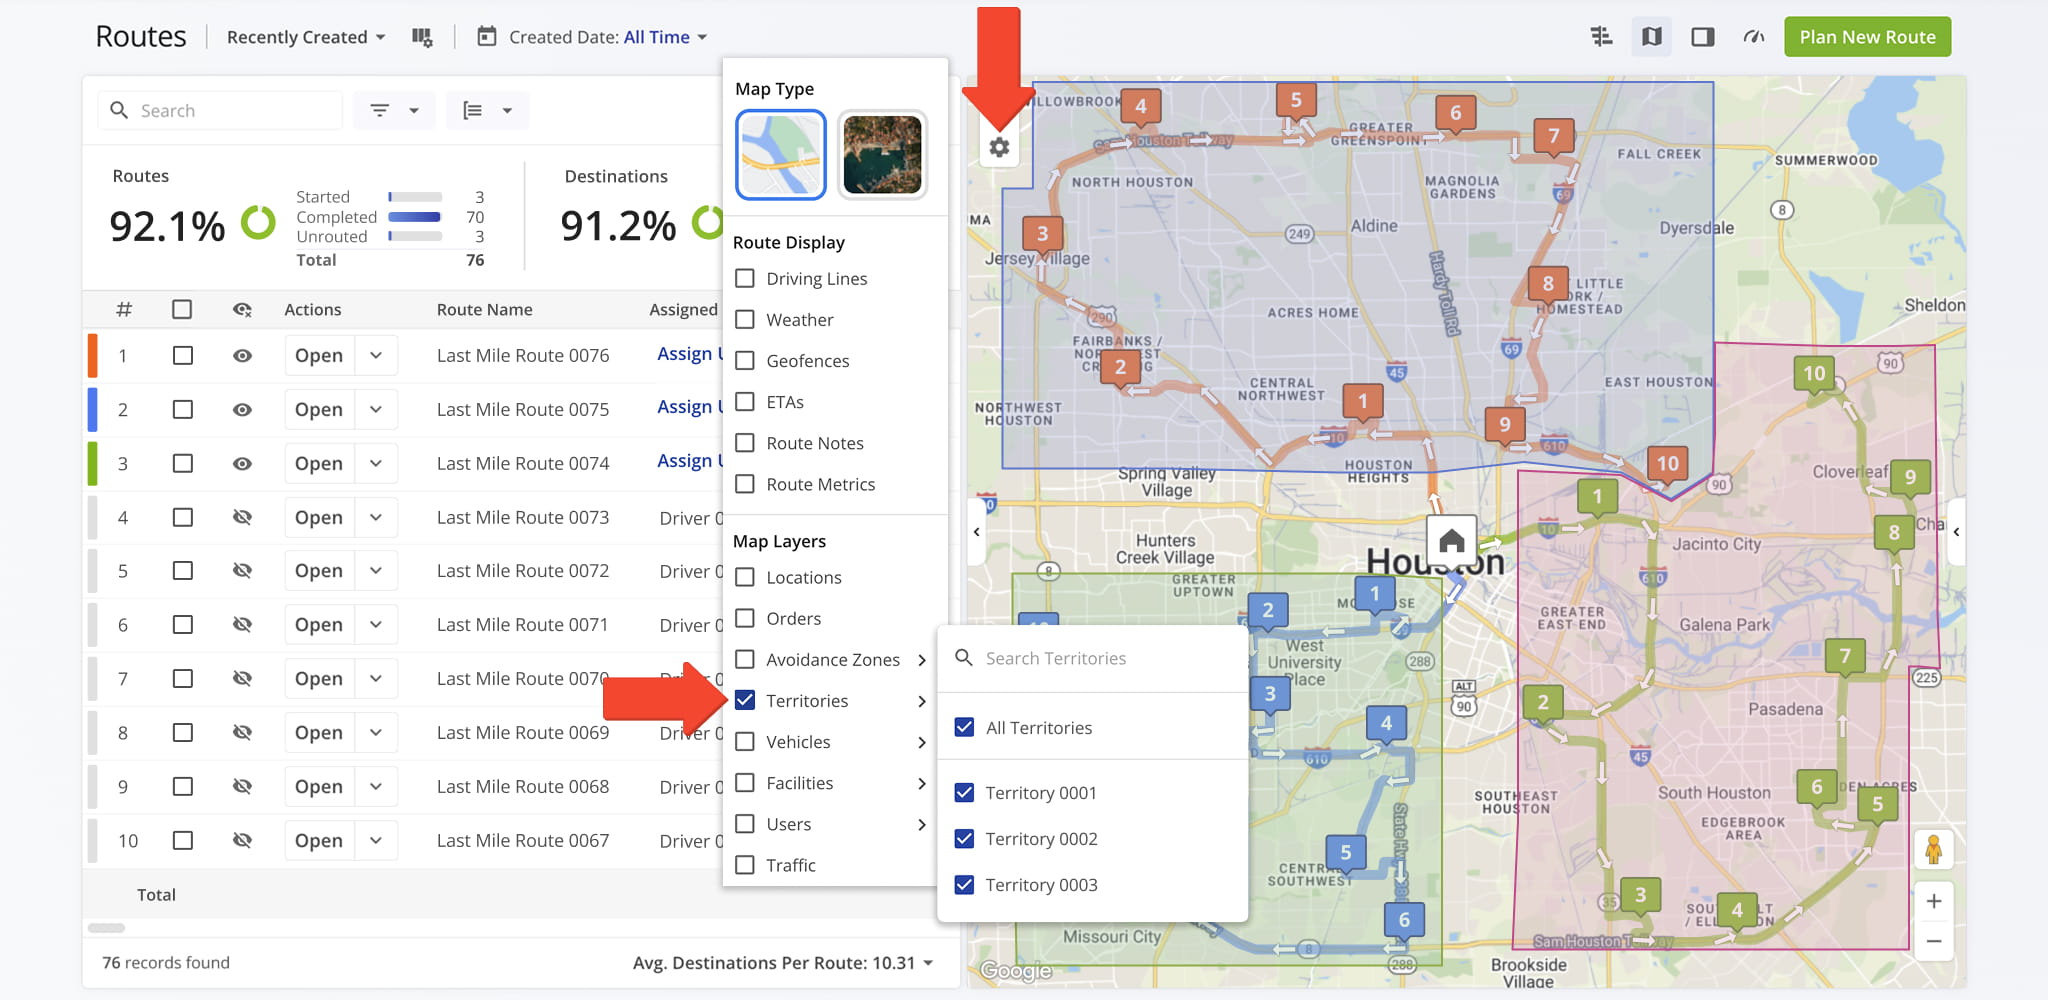
Task: Open the speedometer metrics icon
Action: point(1753,37)
